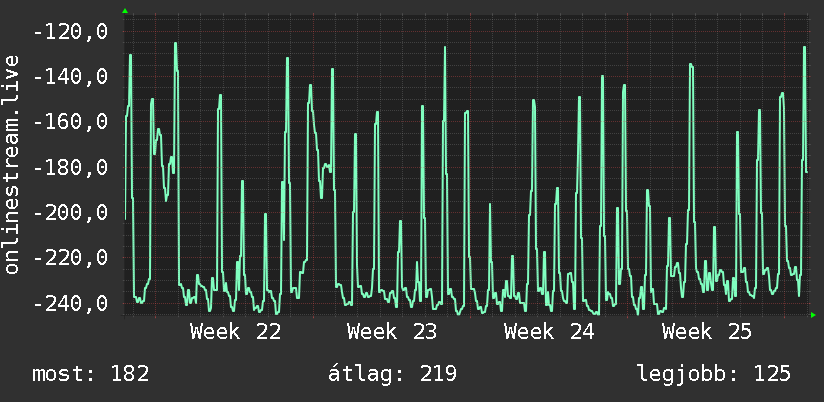Screen dimensions: 824x402
Task: Click the -220,0 y-axis label
Action: (x=70, y=259)
